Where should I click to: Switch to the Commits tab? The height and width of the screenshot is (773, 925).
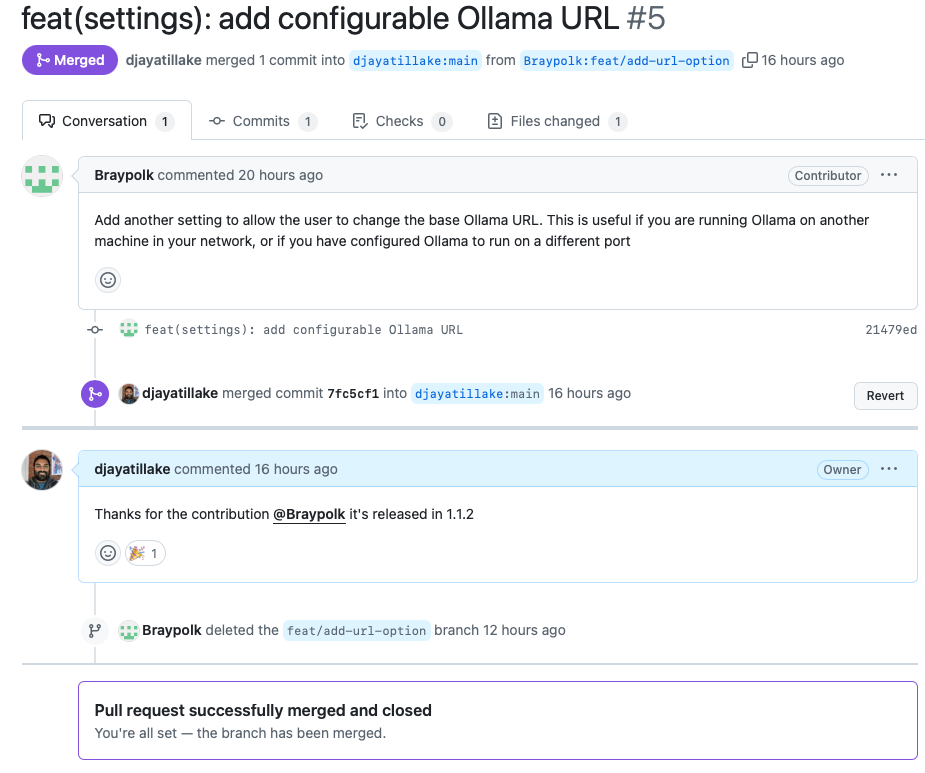point(263,121)
